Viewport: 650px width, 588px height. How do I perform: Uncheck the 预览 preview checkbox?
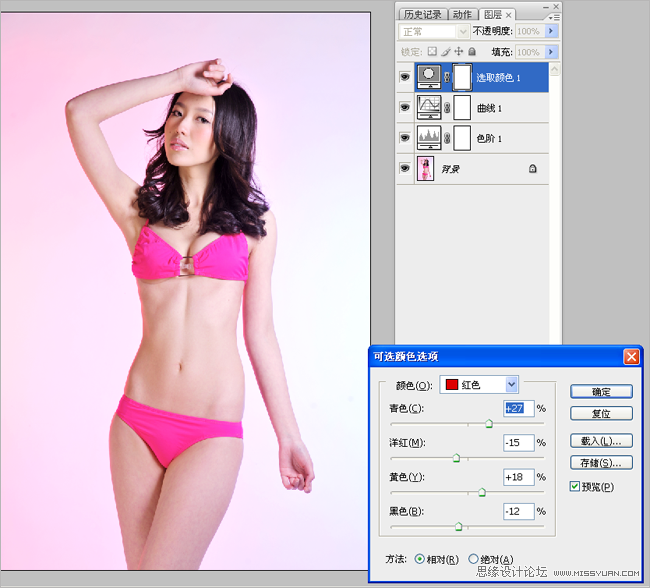[x=575, y=486]
